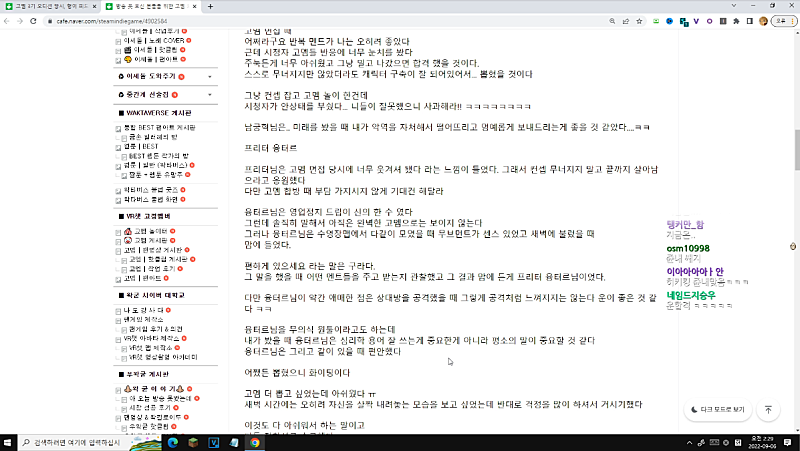Viewport: 800px width, 451px height.
Task: Open the blue circular extension icon
Action: (x=669, y=21)
